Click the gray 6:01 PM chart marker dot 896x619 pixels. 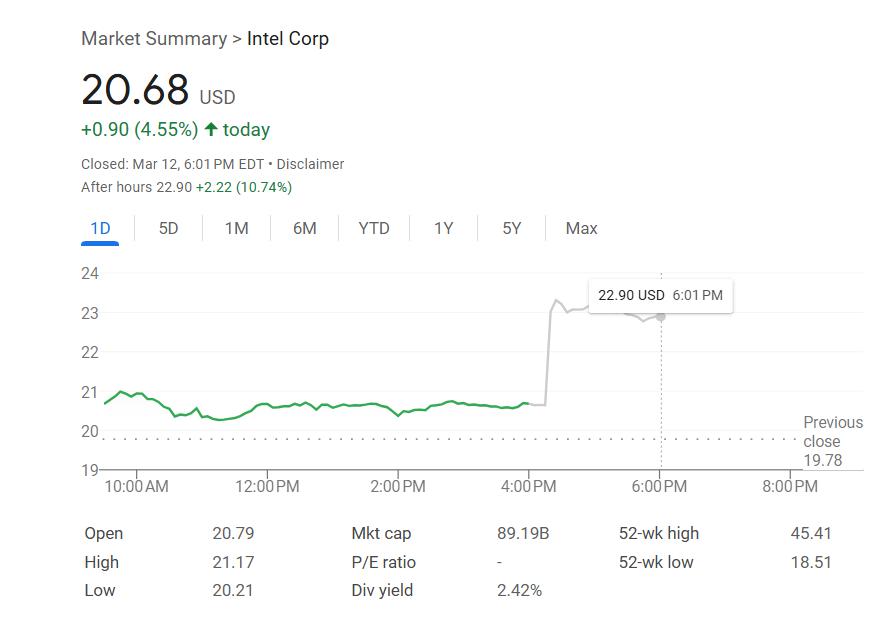[x=660, y=317]
